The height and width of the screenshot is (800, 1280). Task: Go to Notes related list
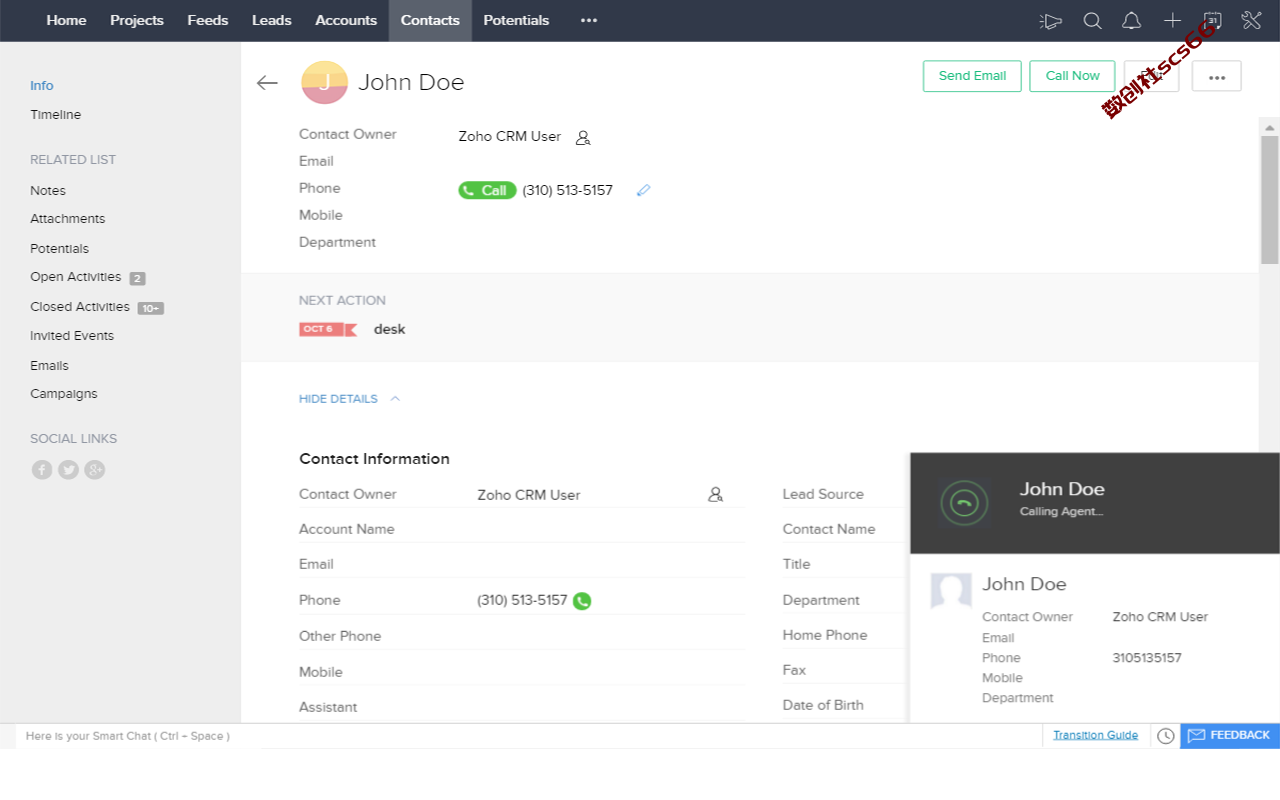pos(48,191)
